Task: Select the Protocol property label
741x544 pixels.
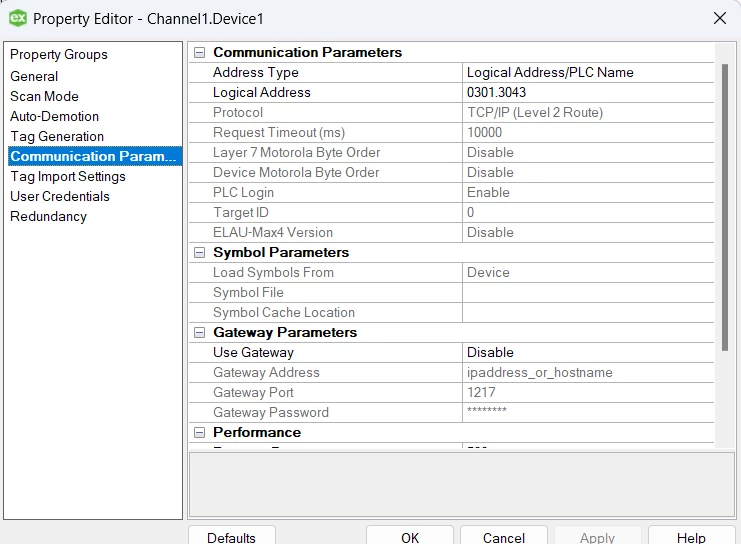Action: (x=238, y=112)
